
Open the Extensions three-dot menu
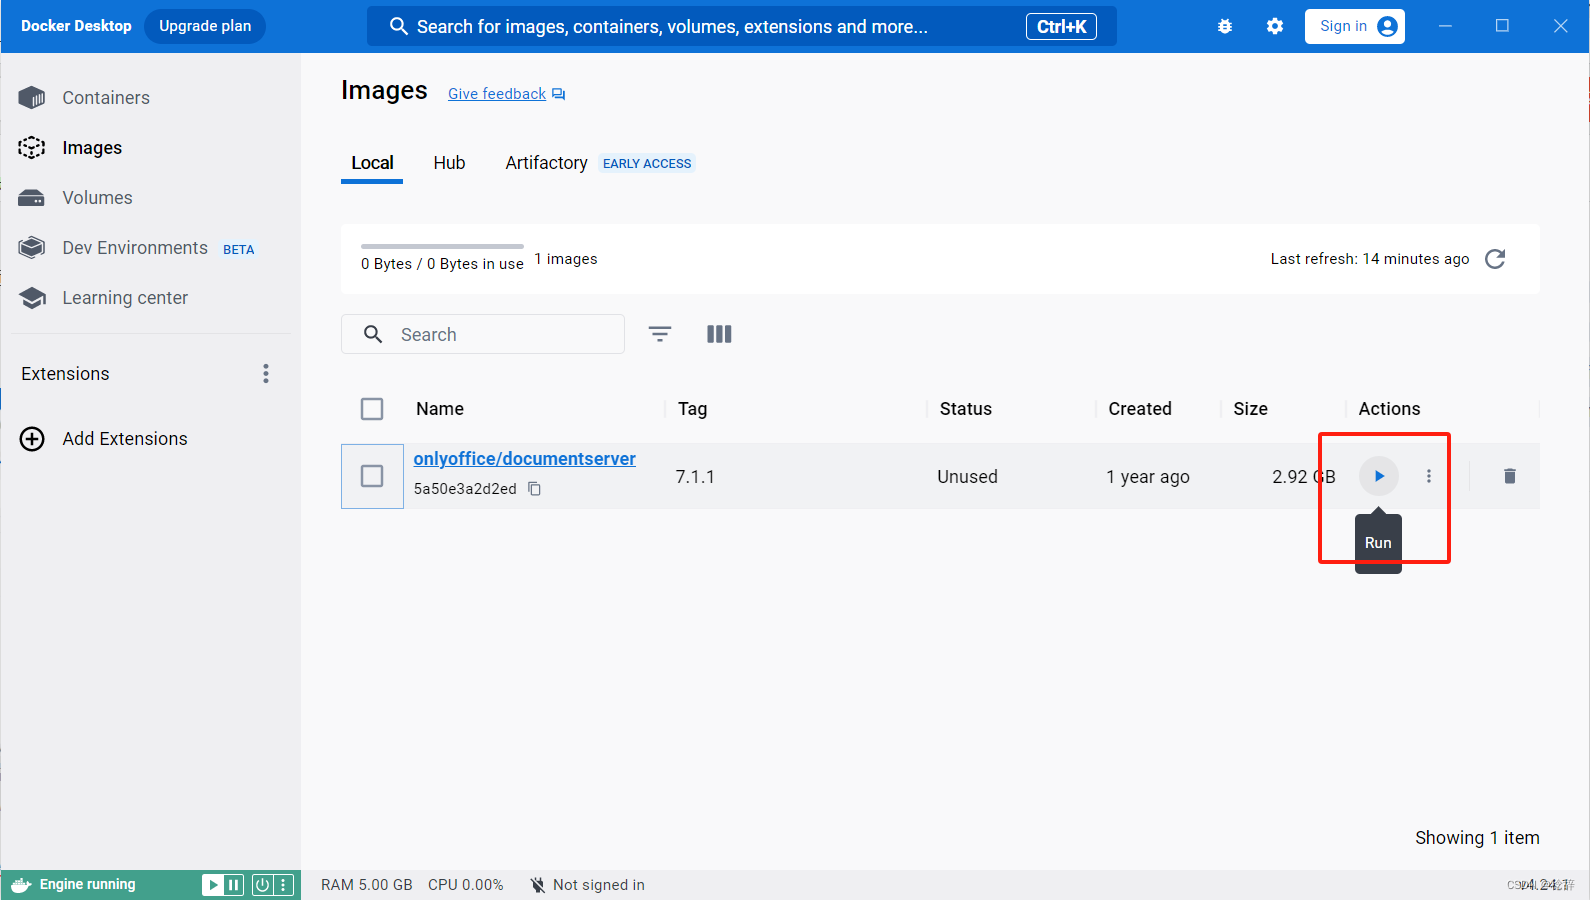(x=265, y=374)
